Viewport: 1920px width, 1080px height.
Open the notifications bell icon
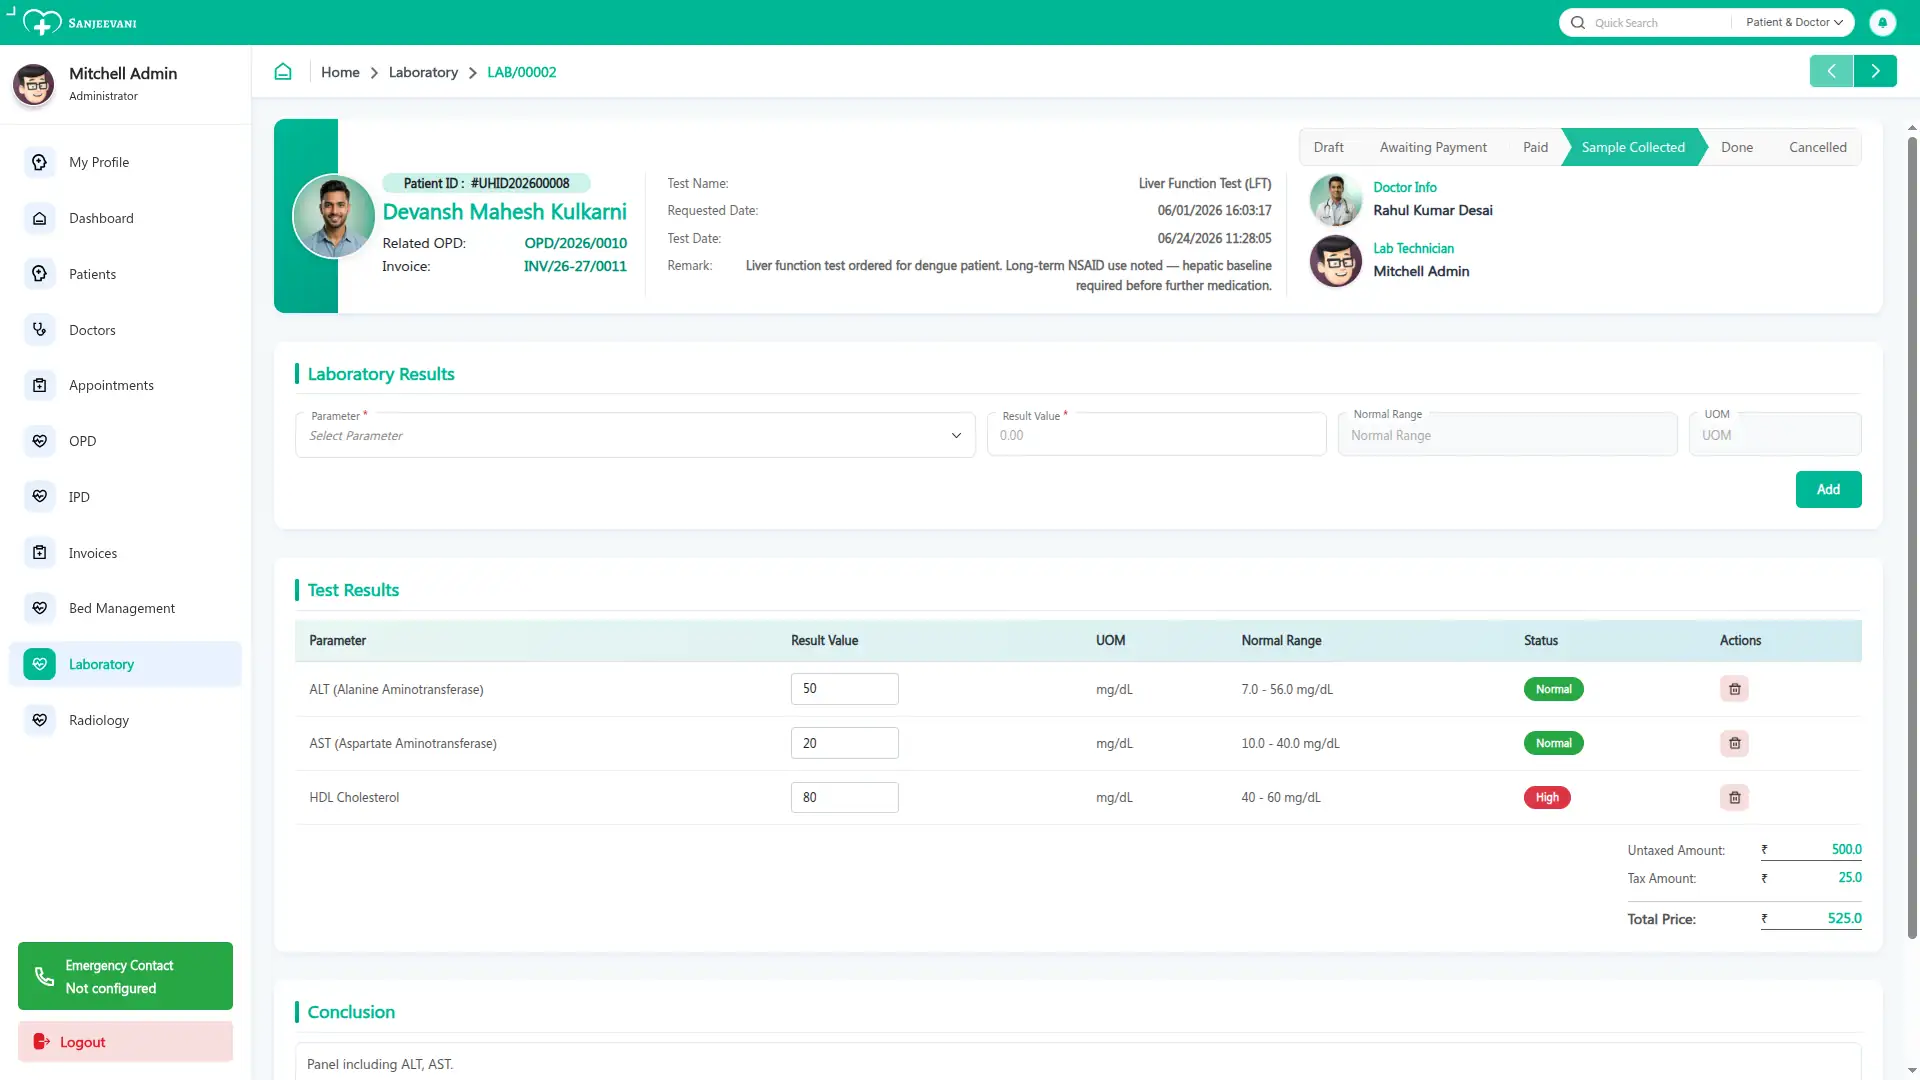tap(1882, 22)
